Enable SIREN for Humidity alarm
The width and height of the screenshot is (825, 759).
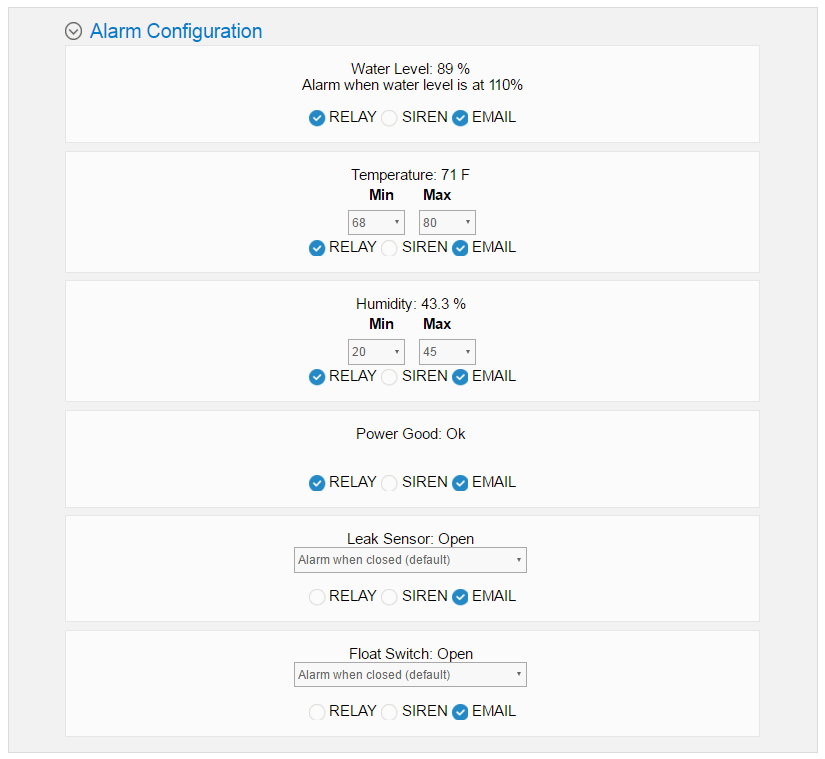[x=389, y=377]
